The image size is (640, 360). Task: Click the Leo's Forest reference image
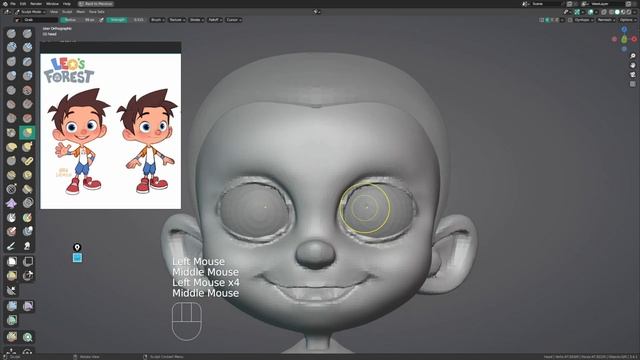click(111, 131)
